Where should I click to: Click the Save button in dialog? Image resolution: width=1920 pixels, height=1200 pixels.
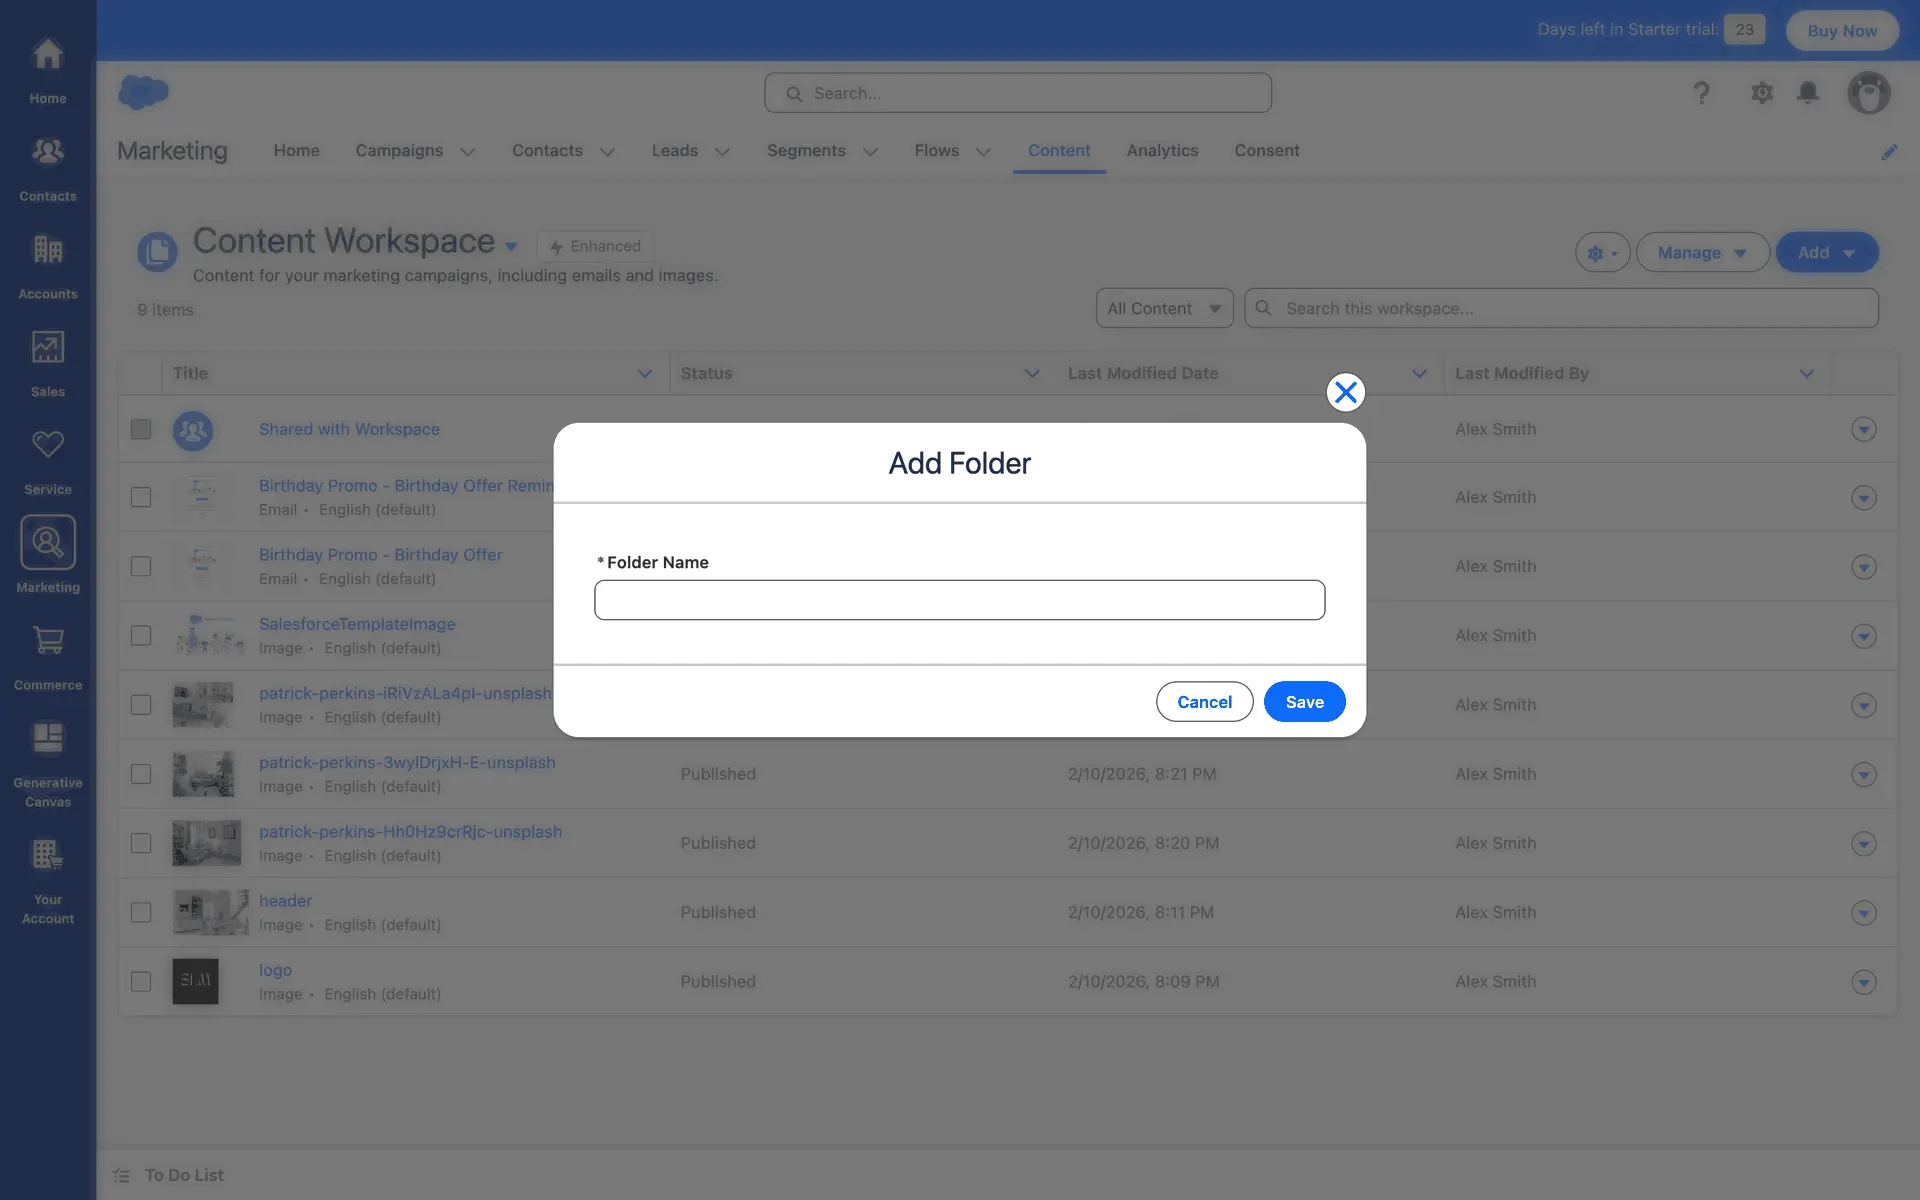click(1303, 702)
